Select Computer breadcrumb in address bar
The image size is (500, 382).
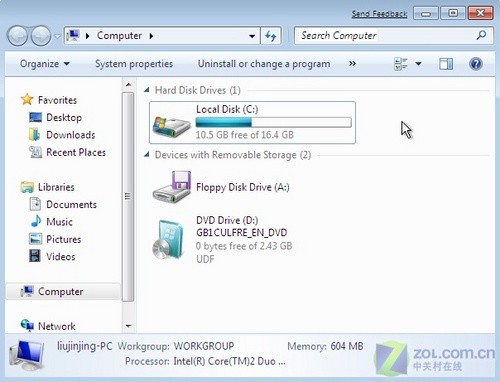pyautogui.click(x=119, y=35)
